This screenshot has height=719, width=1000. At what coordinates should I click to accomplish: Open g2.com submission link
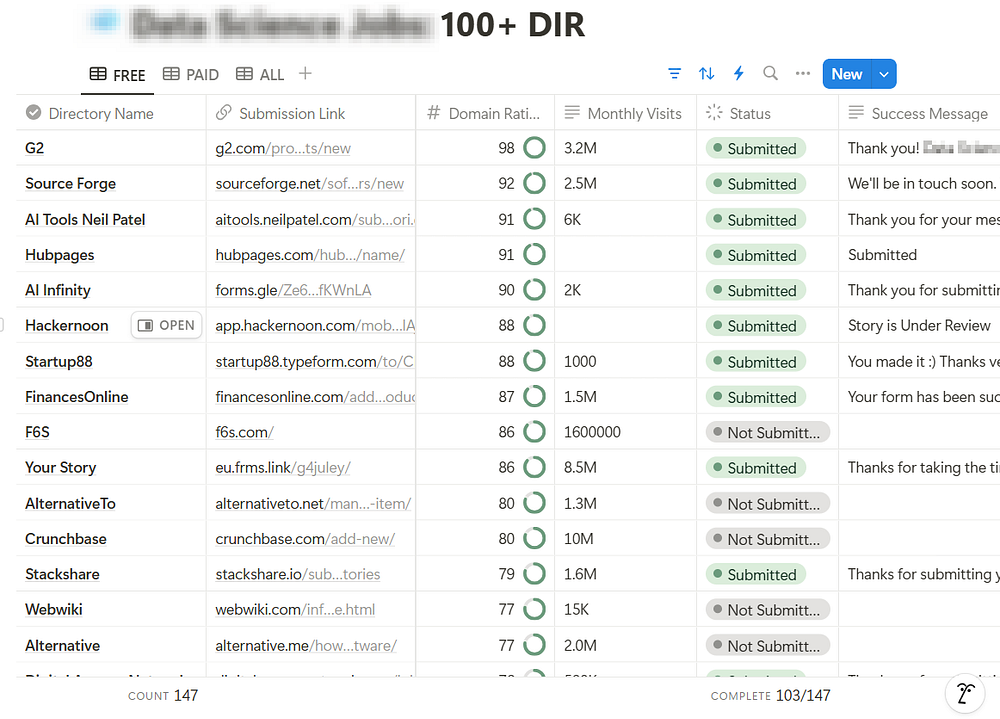[x=283, y=149]
